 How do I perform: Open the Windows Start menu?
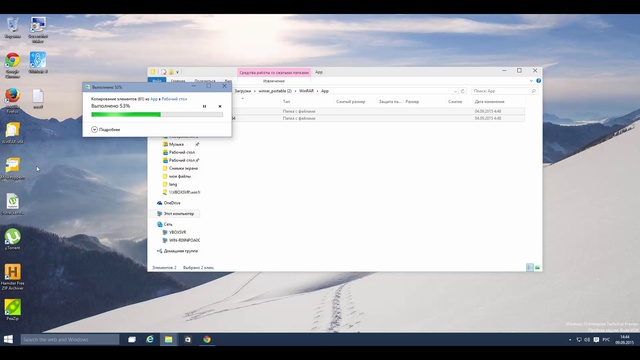tap(8, 339)
